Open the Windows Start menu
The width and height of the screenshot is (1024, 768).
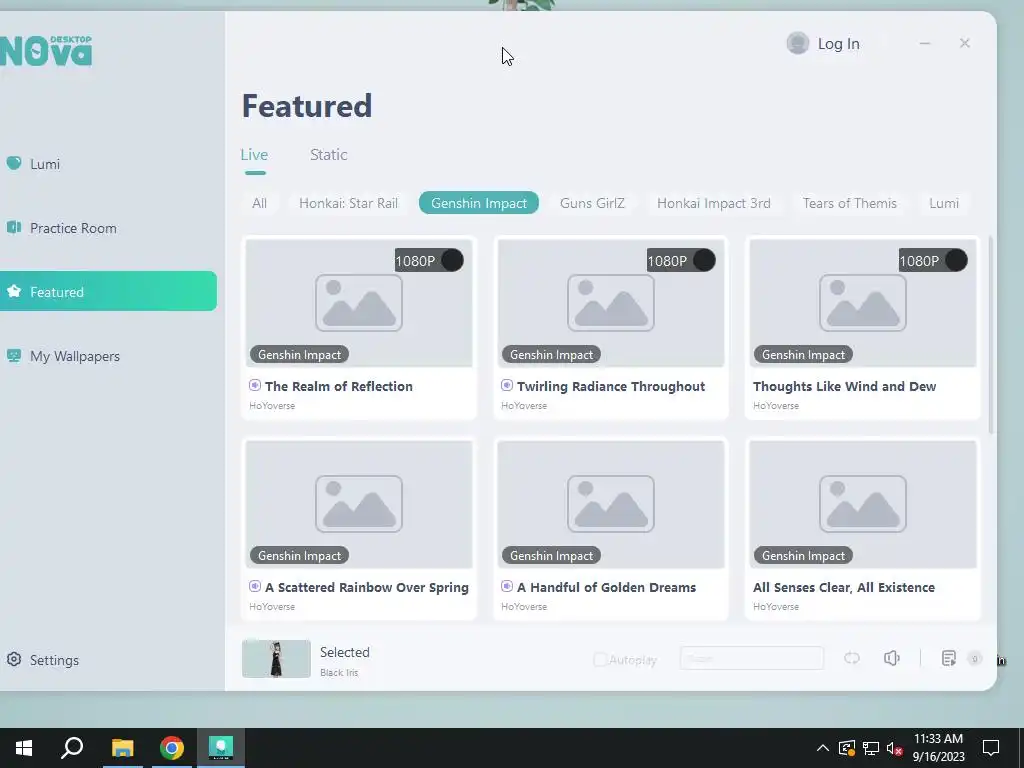(x=24, y=748)
